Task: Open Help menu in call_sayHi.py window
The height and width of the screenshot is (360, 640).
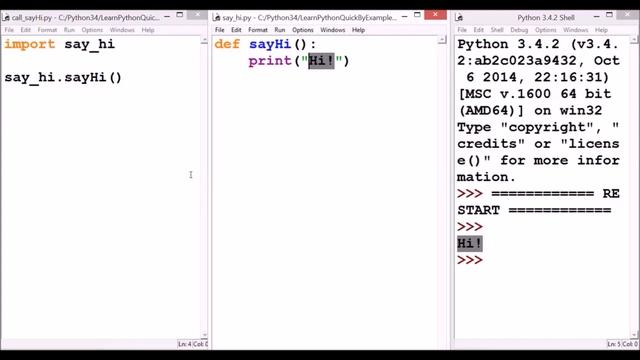Action: pos(148,30)
